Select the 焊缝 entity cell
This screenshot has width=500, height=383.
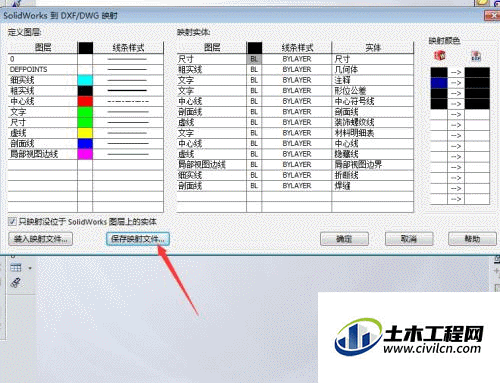373,186
